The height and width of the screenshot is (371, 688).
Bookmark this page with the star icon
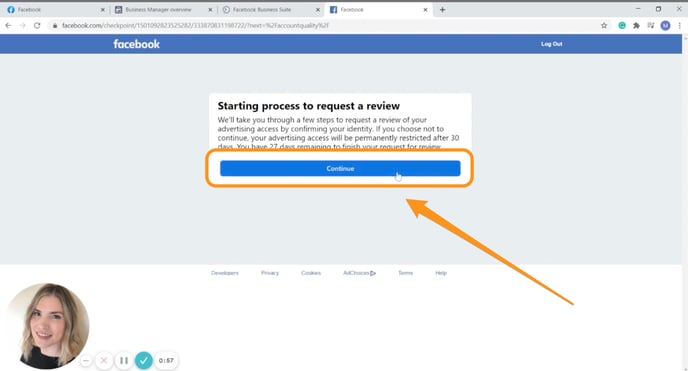pos(604,25)
